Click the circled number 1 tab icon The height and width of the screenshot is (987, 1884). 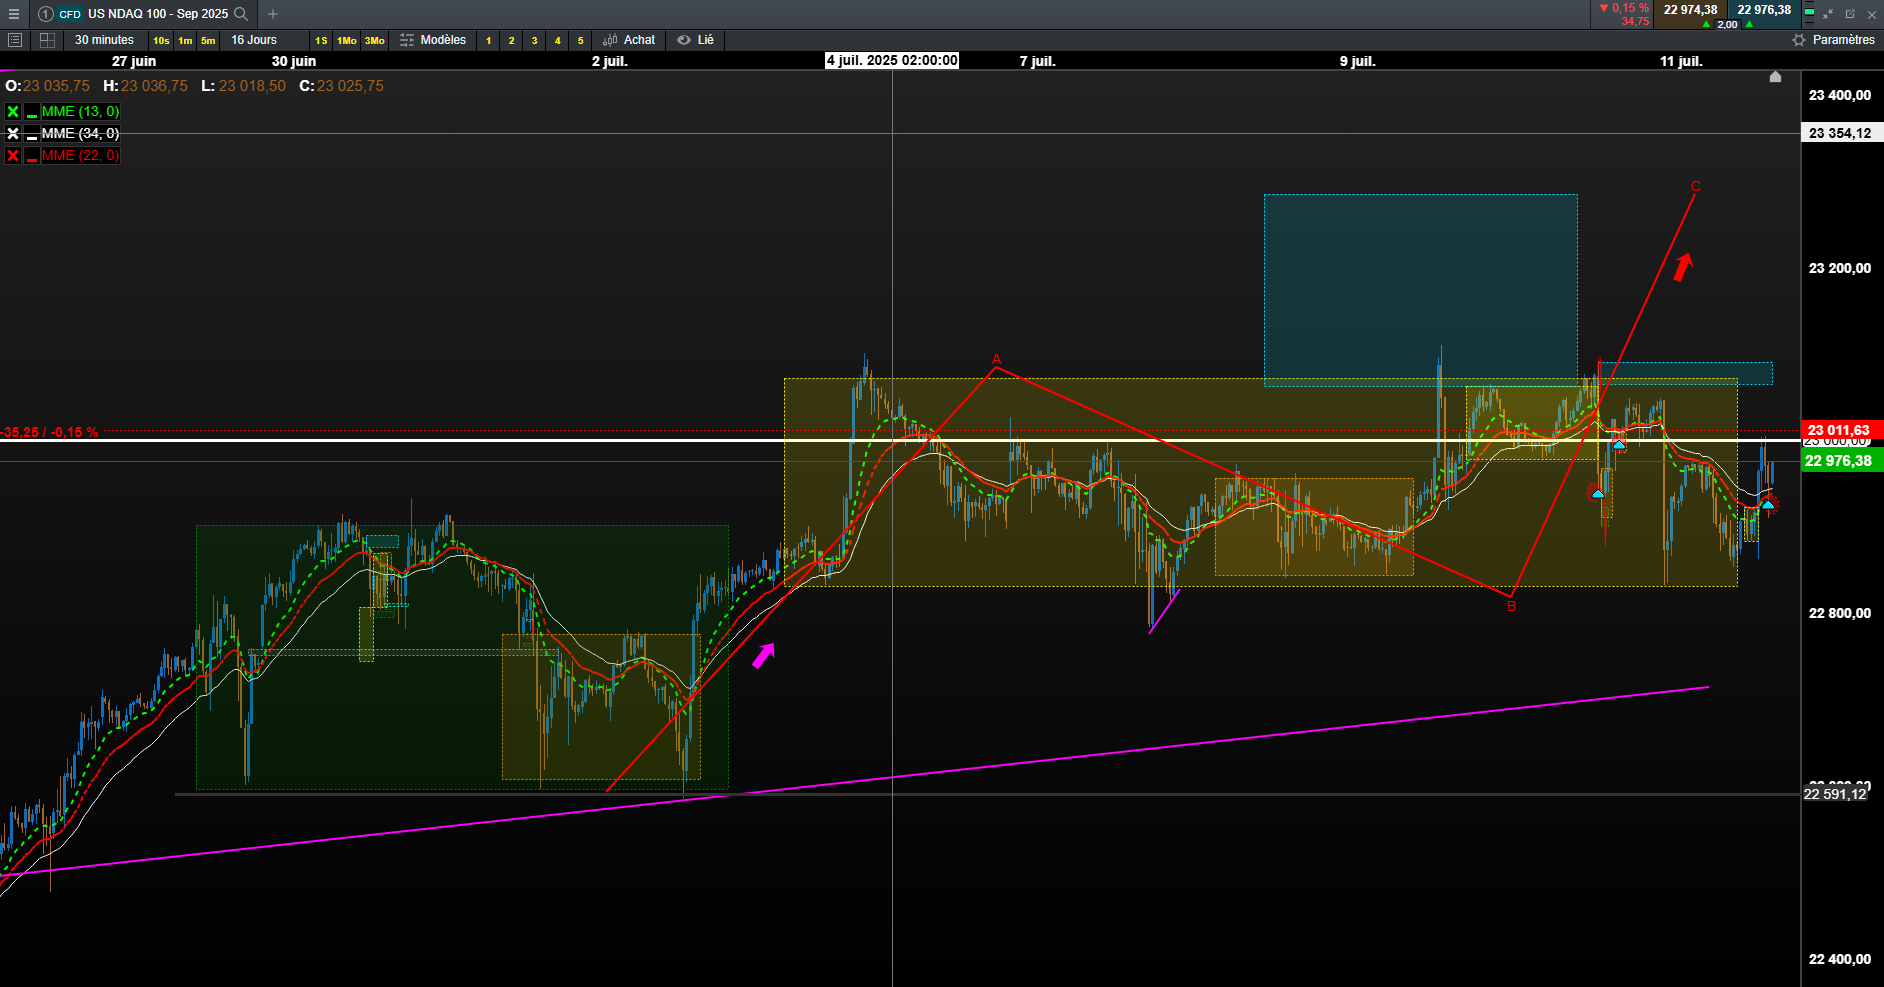tap(45, 14)
